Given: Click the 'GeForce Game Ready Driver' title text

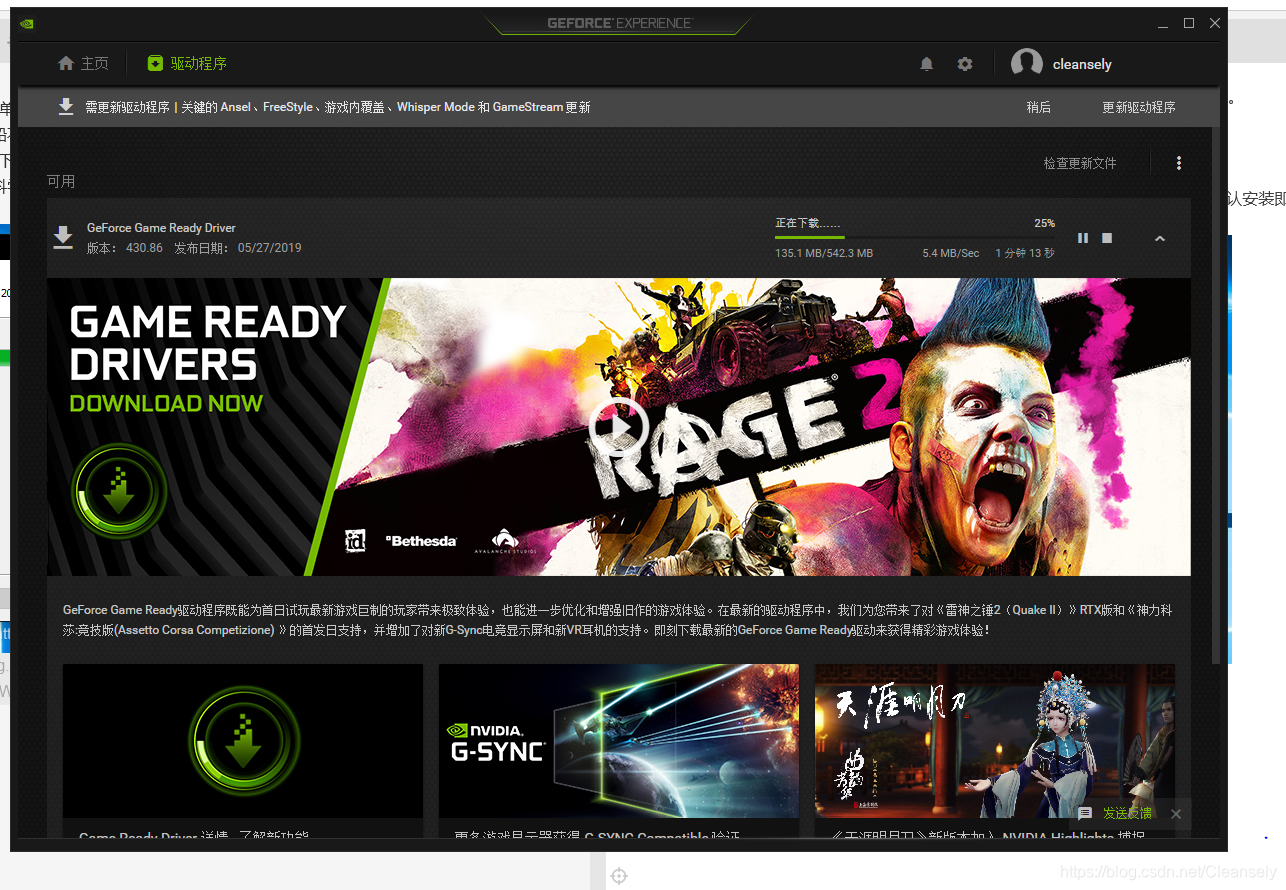Looking at the screenshot, I should [161, 228].
